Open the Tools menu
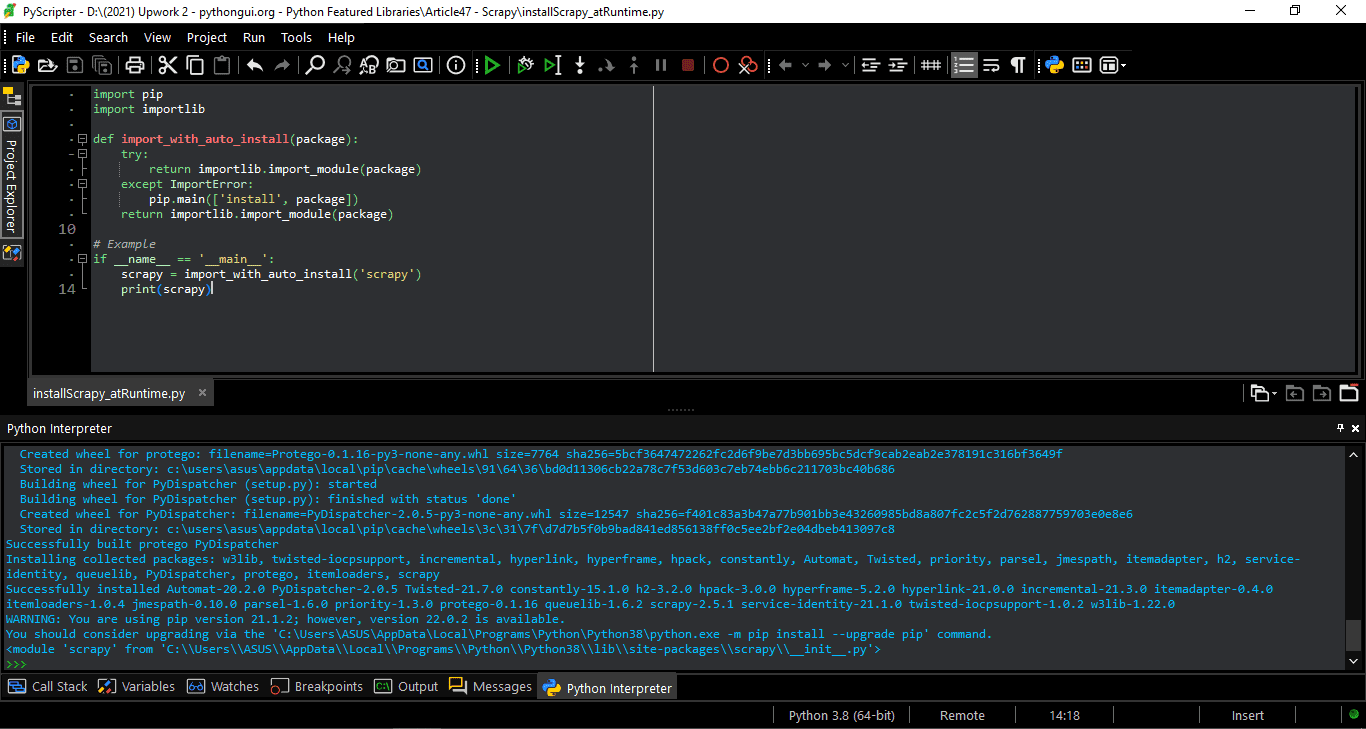Image resolution: width=1366 pixels, height=729 pixels. point(296,37)
